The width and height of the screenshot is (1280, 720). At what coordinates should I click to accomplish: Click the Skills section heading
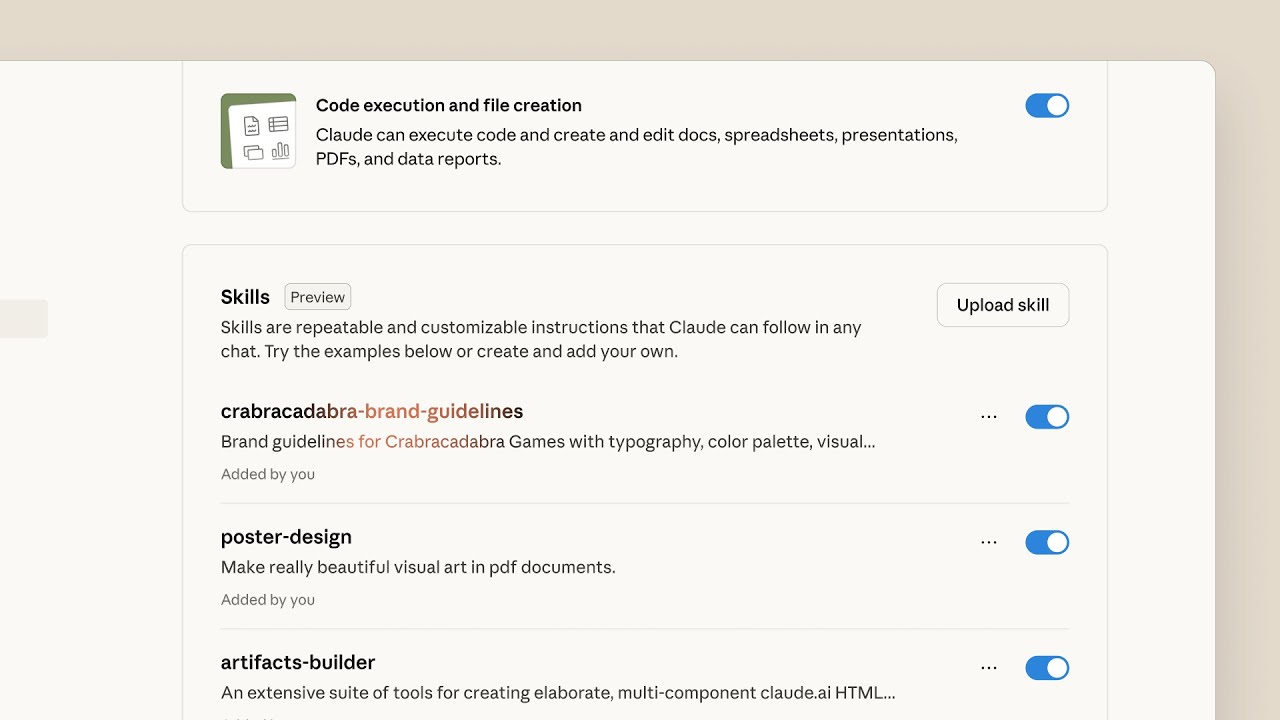tap(244, 296)
